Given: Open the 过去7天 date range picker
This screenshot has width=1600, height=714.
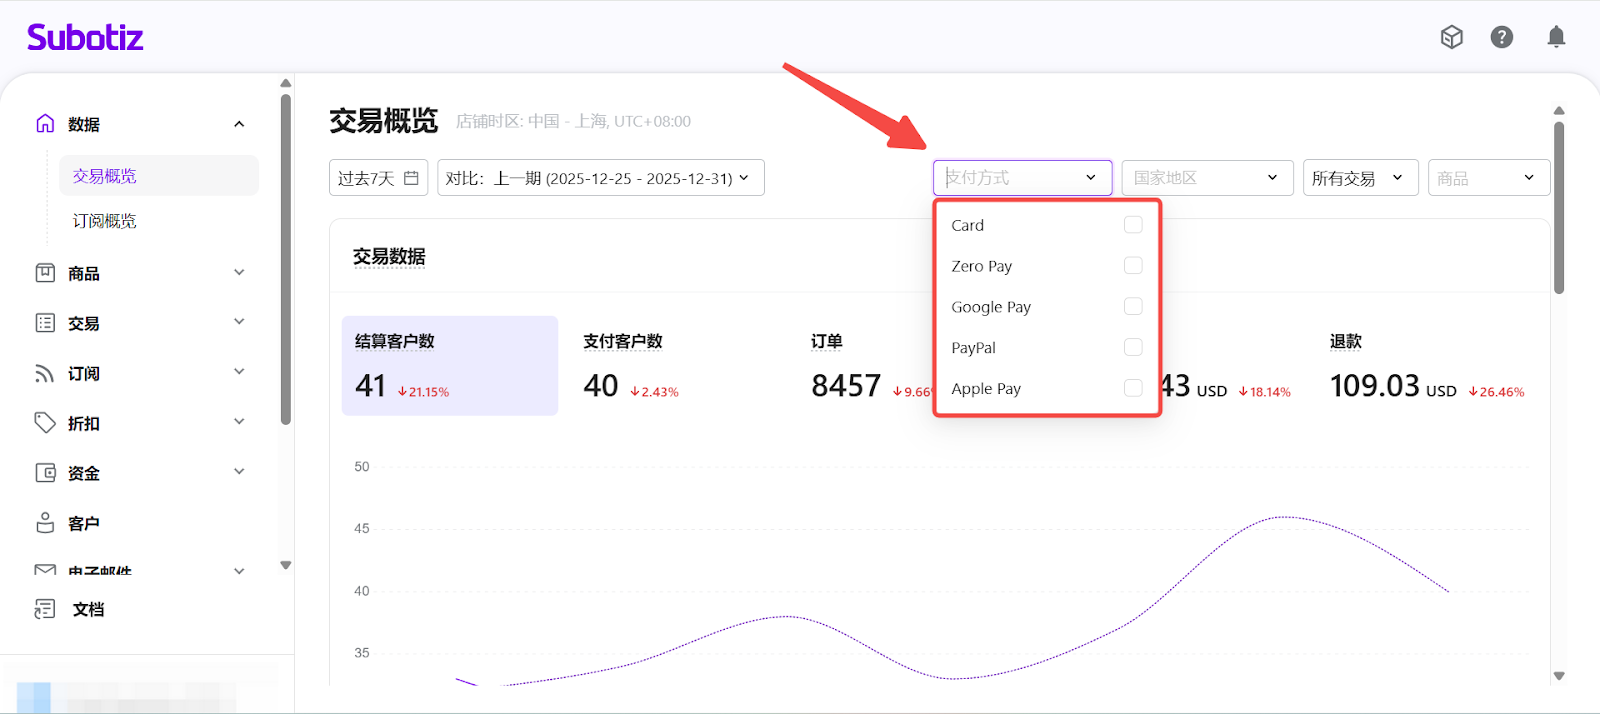Looking at the screenshot, I should pyautogui.click(x=378, y=178).
